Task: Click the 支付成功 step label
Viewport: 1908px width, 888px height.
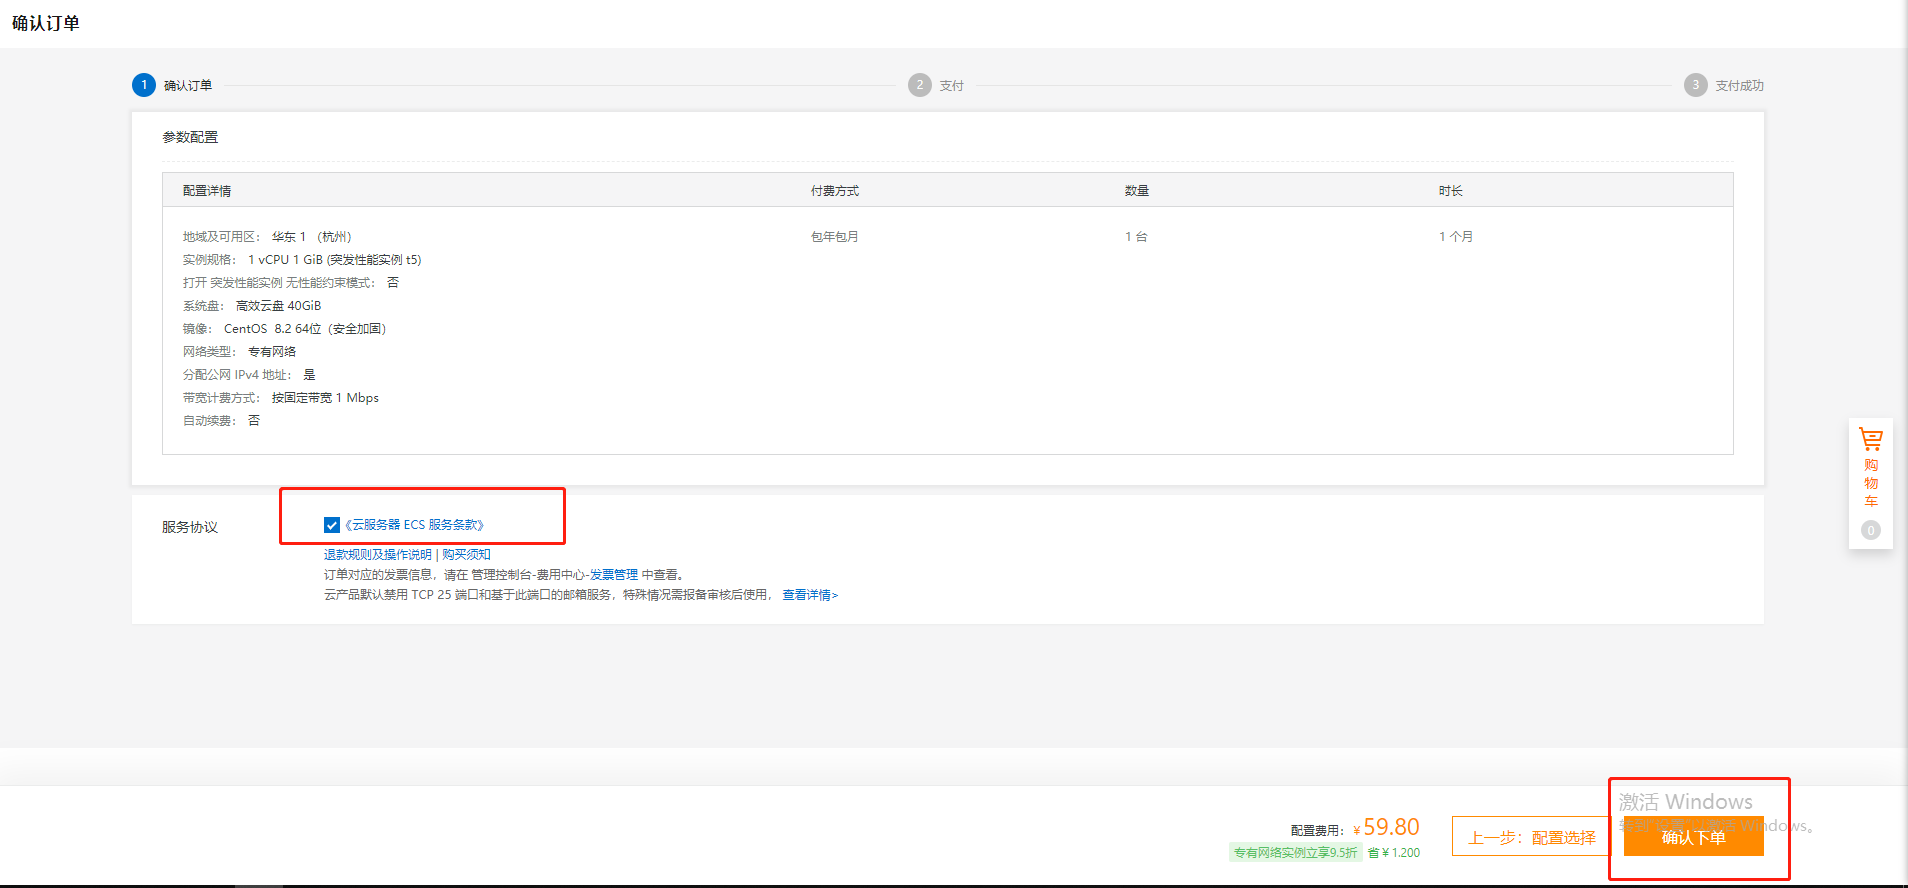Action: [x=1740, y=86]
